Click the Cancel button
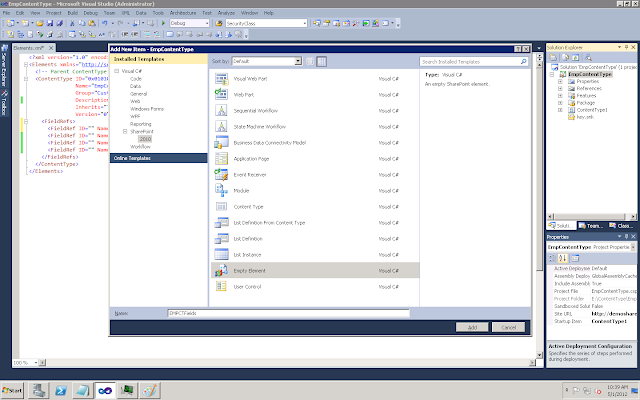 (x=509, y=327)
